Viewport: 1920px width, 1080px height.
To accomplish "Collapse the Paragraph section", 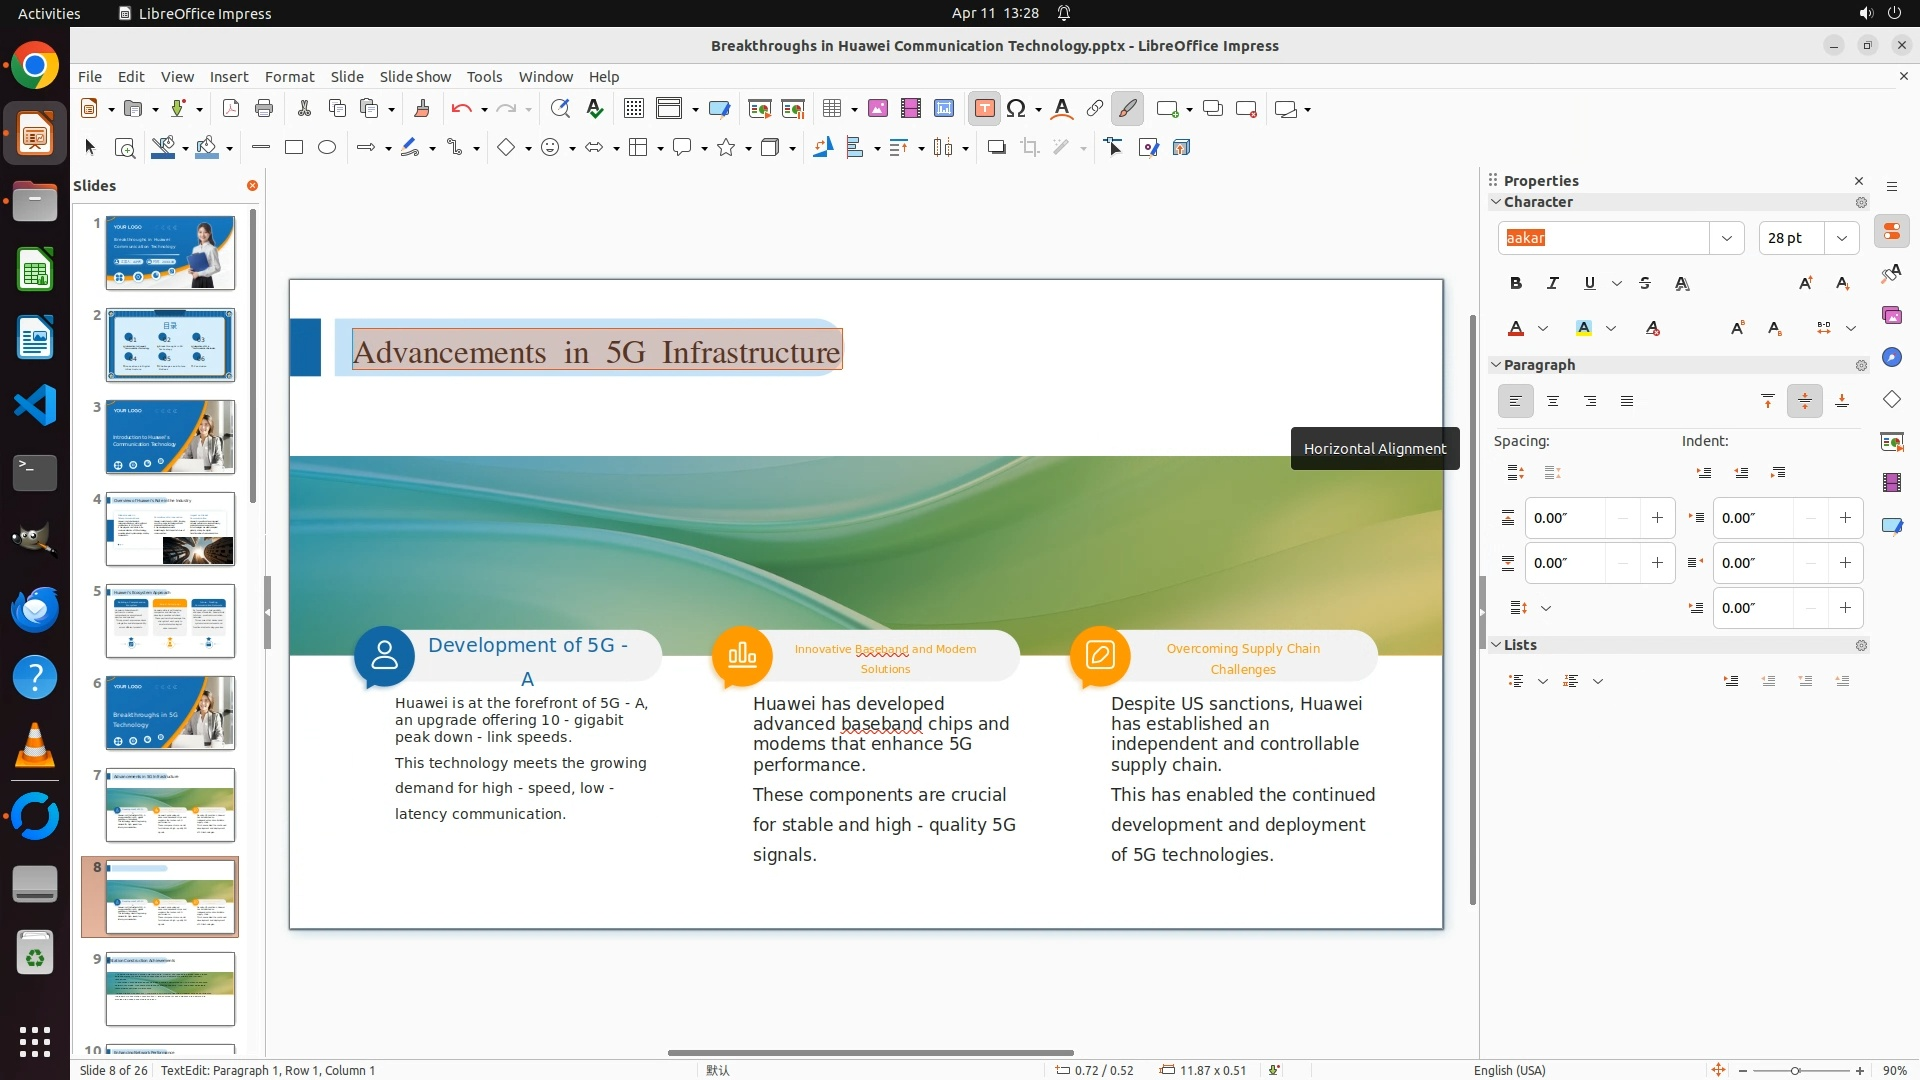I will 1496,365.
